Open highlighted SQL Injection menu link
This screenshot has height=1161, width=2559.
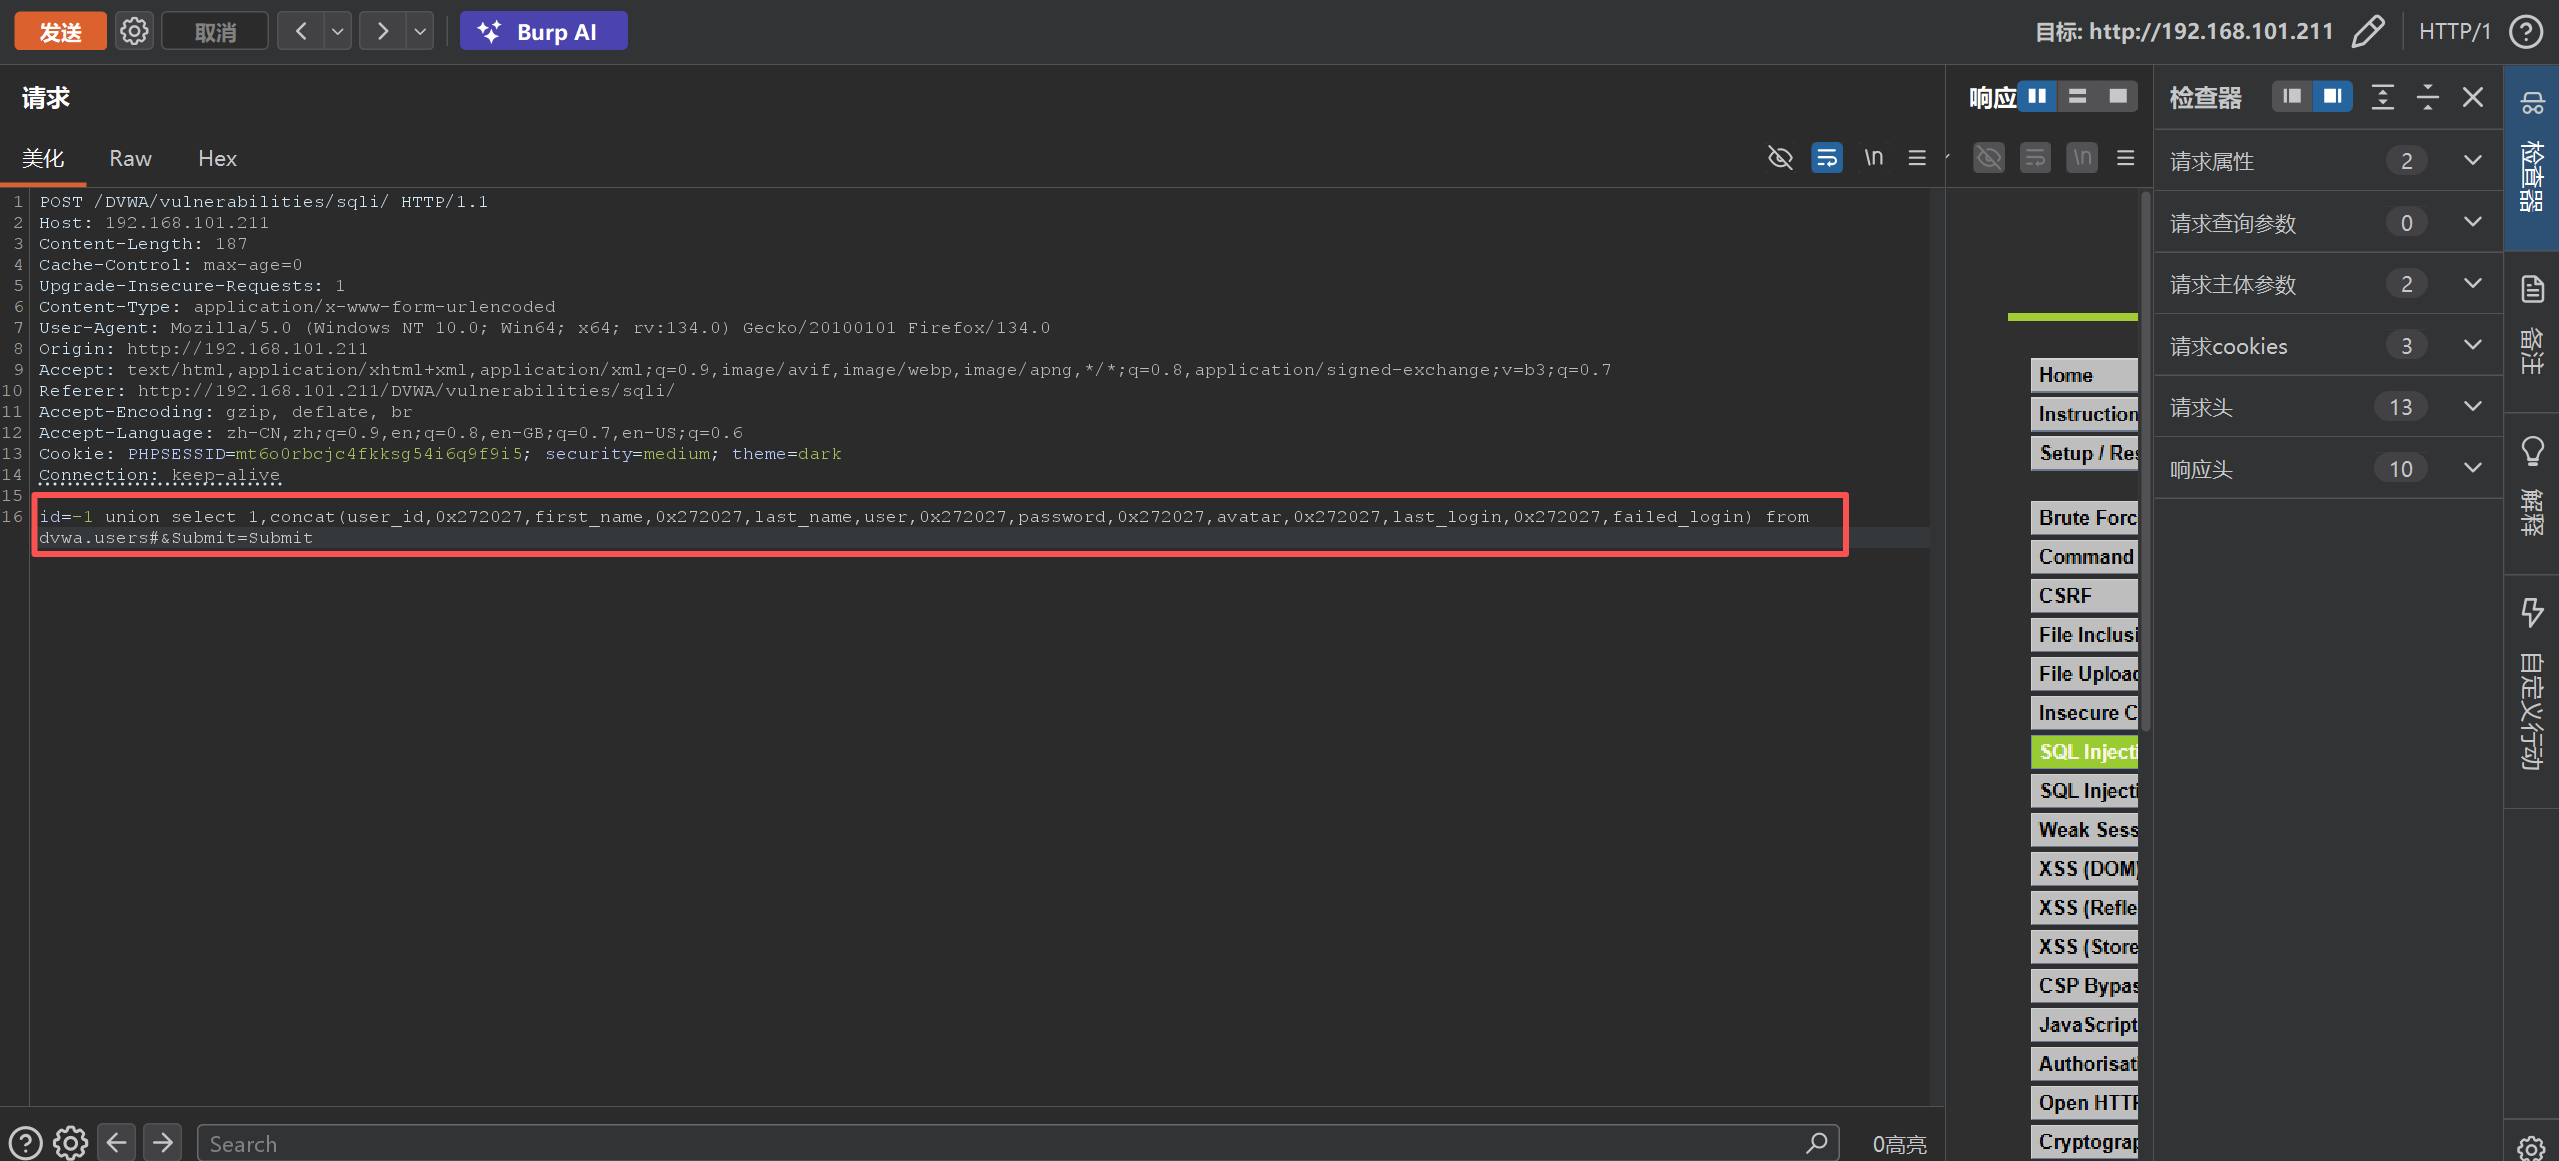point(2084,752)
